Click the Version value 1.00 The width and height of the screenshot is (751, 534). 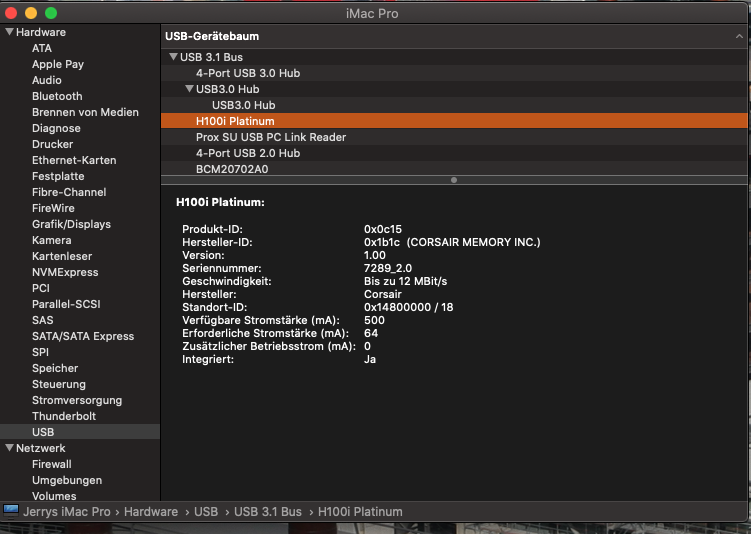point(375,255)
